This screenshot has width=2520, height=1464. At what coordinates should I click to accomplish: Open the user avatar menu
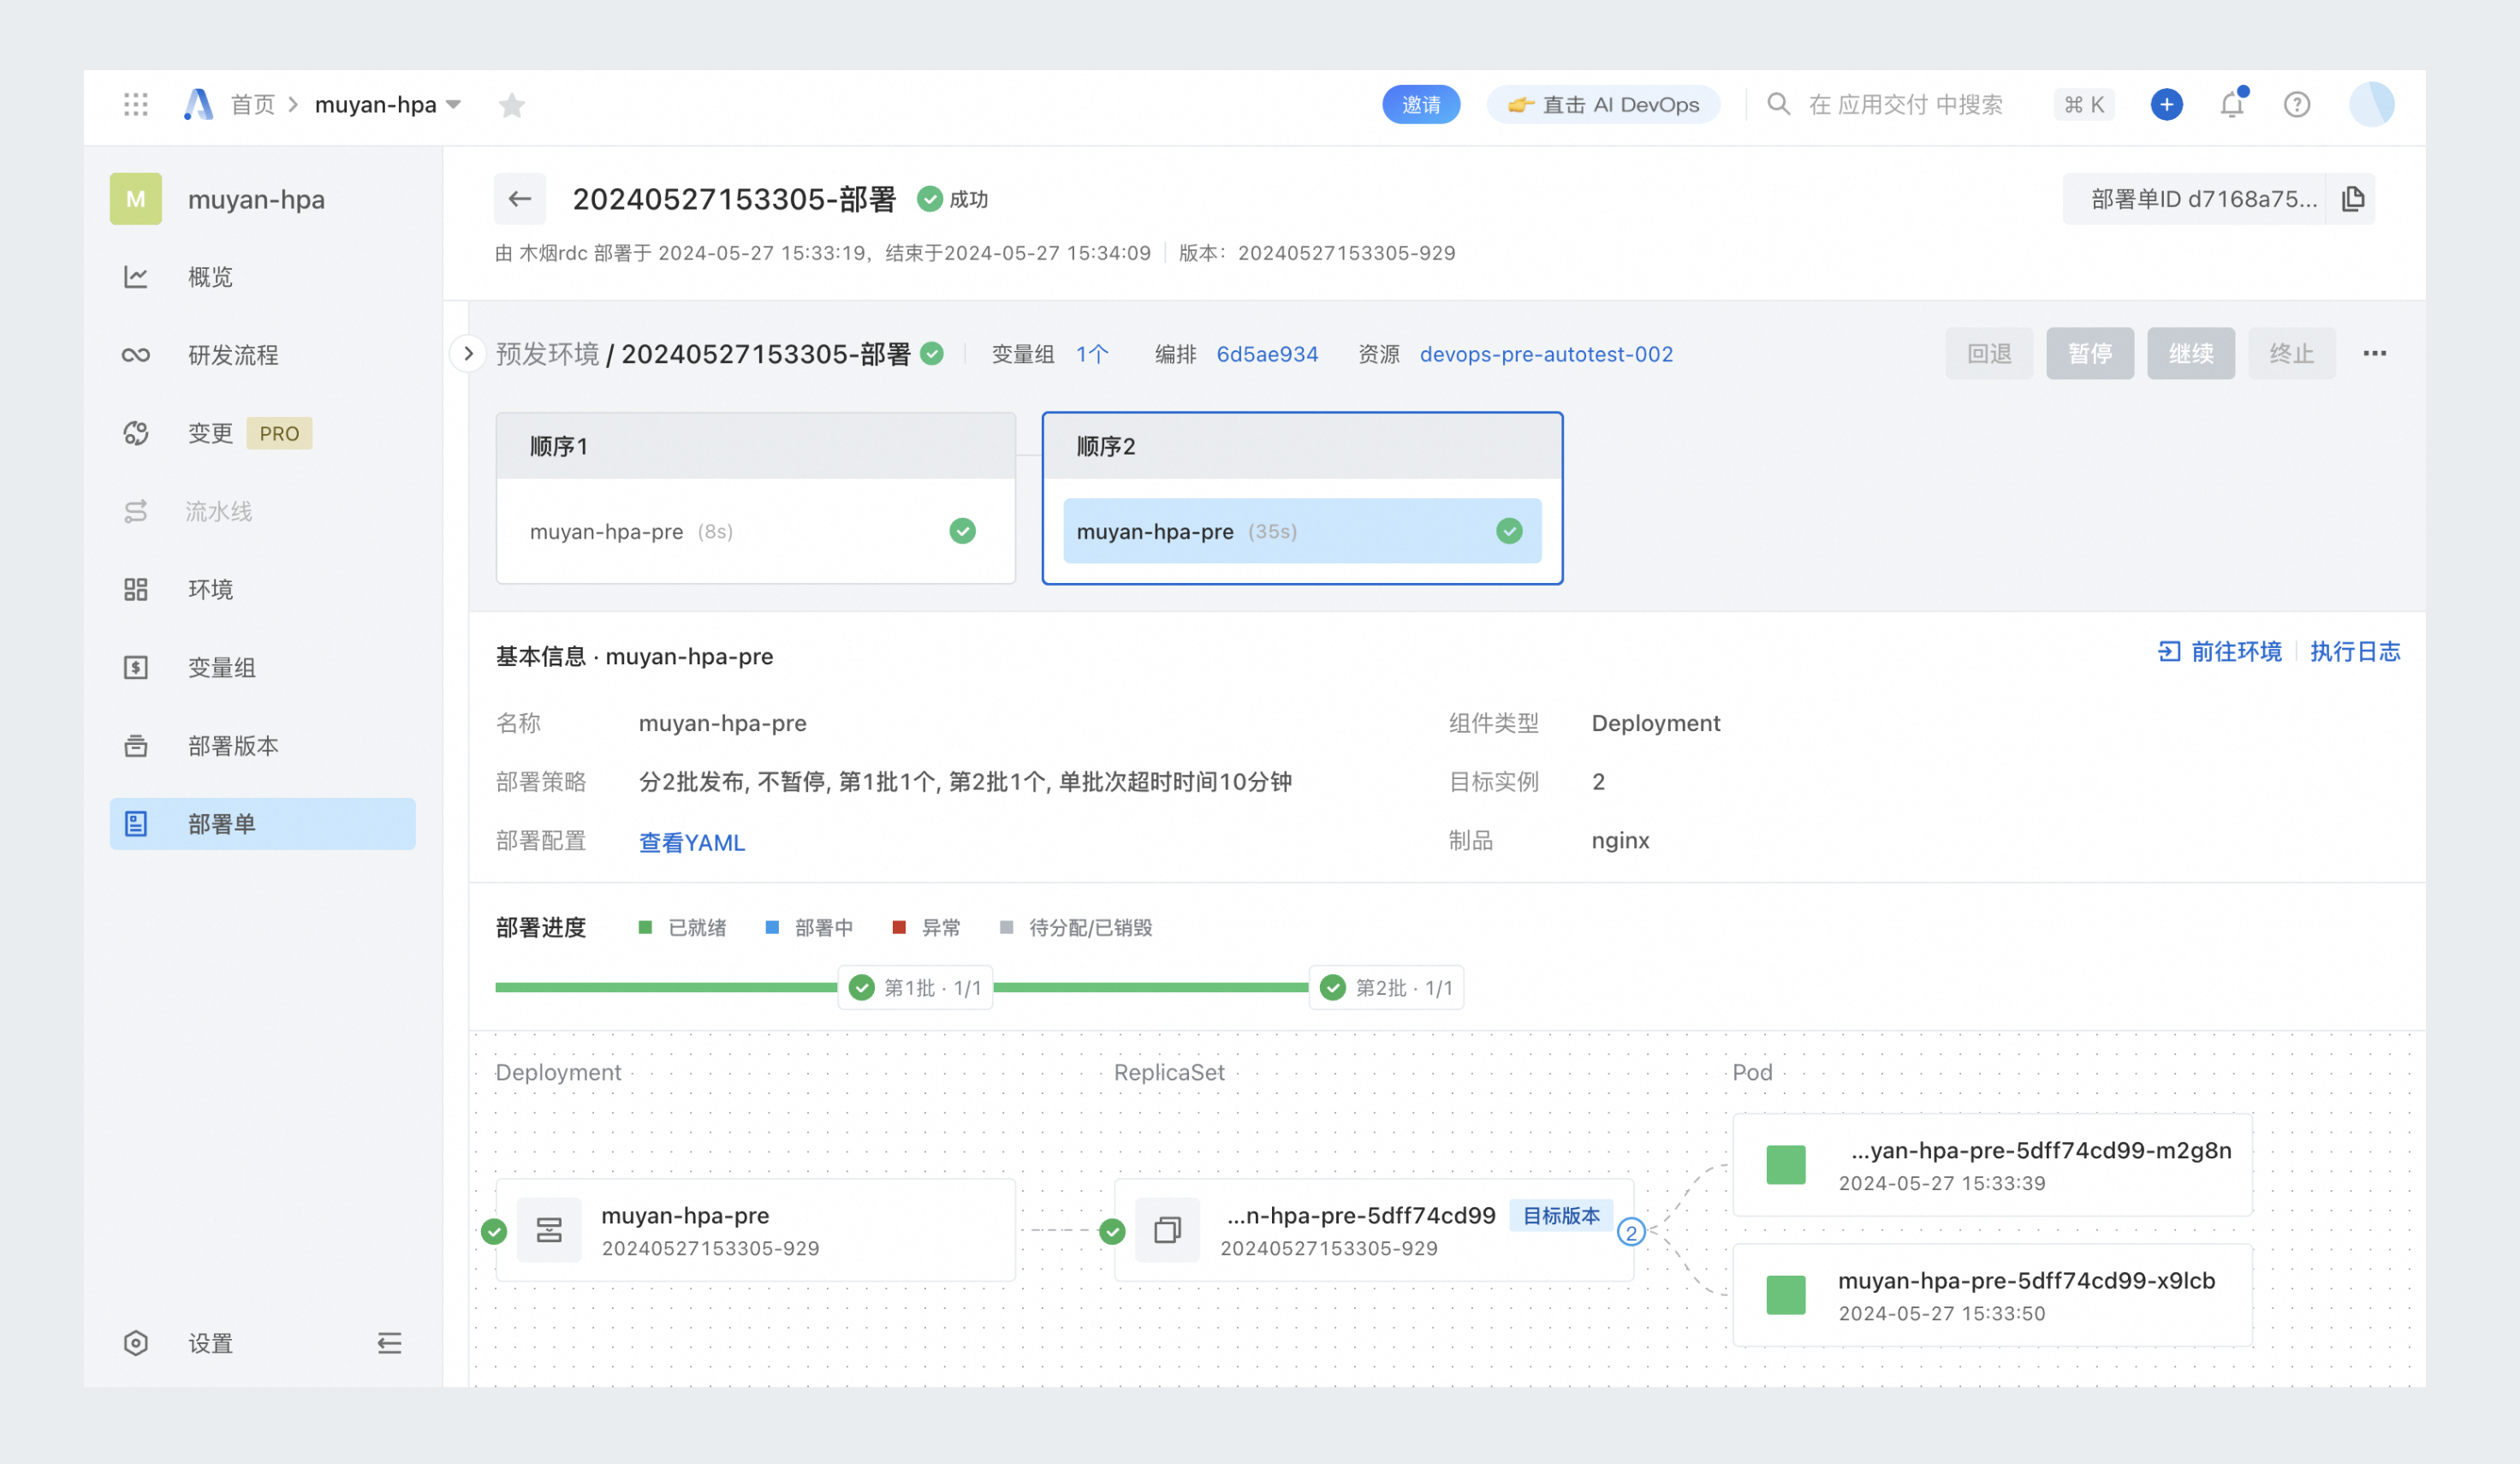[2371, 104]
